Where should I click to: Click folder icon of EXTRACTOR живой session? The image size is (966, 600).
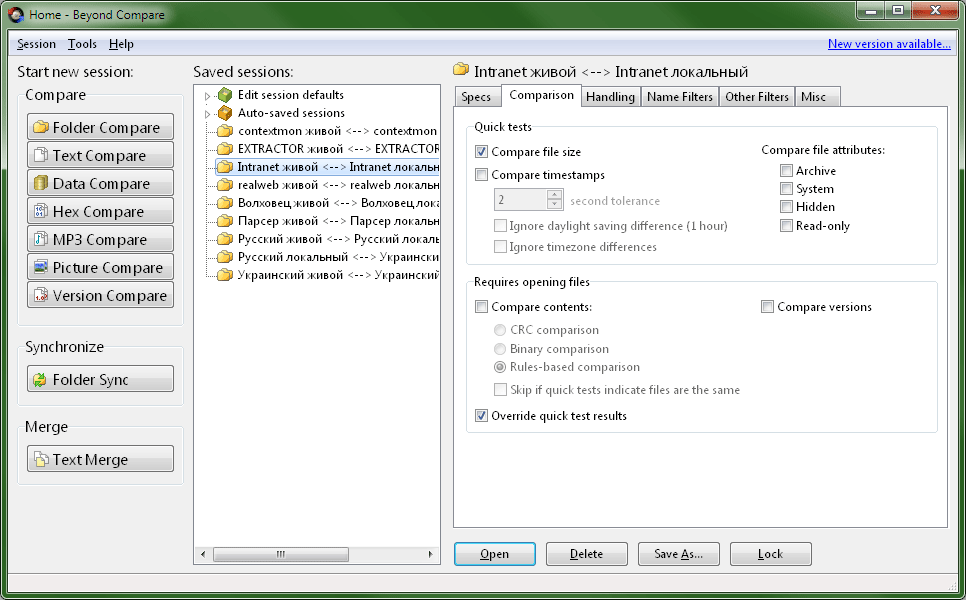click(225, 148)
